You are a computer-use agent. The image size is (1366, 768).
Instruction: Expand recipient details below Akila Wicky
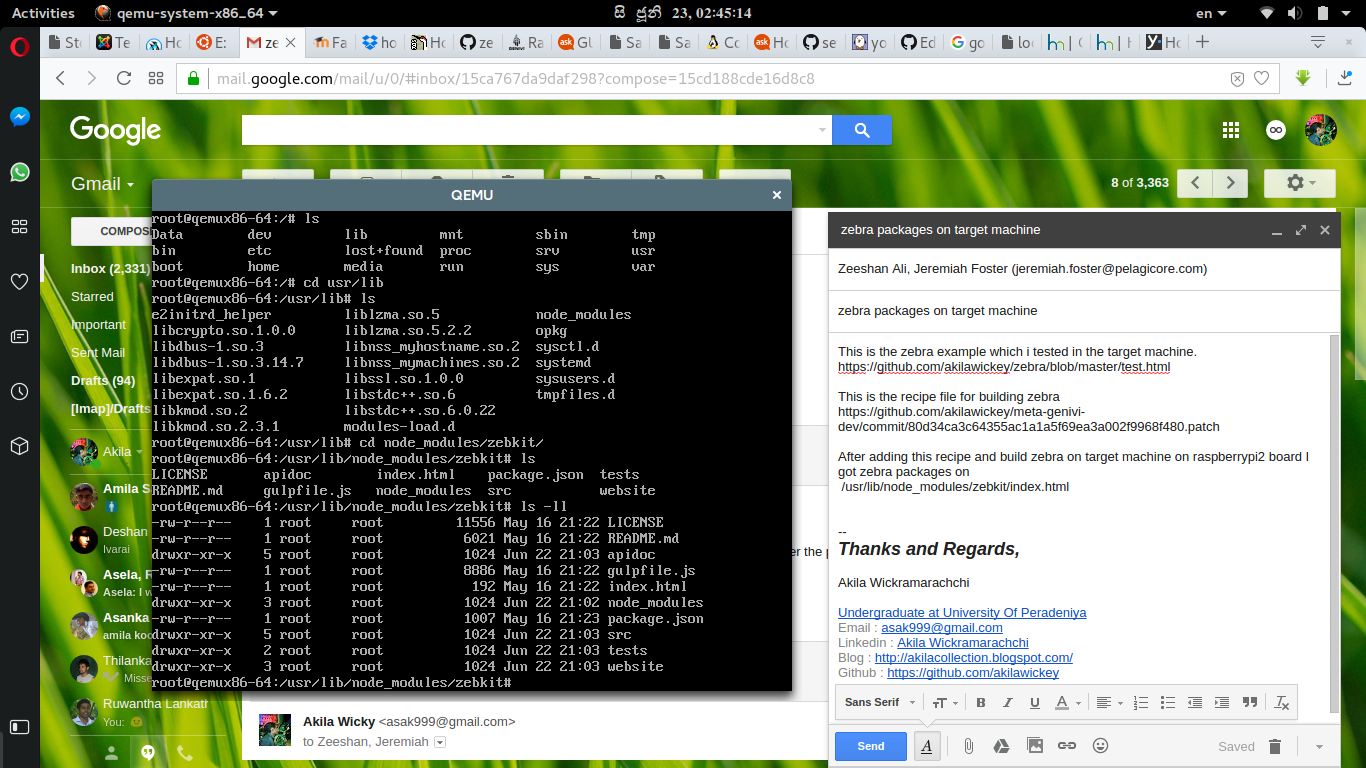(x=440, y=742)
